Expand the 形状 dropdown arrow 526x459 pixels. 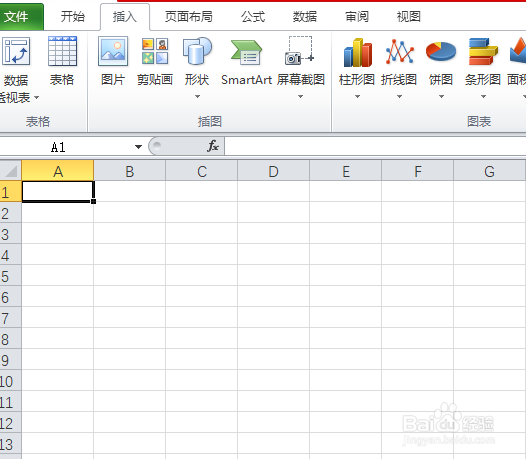click(x=198, y=97)
